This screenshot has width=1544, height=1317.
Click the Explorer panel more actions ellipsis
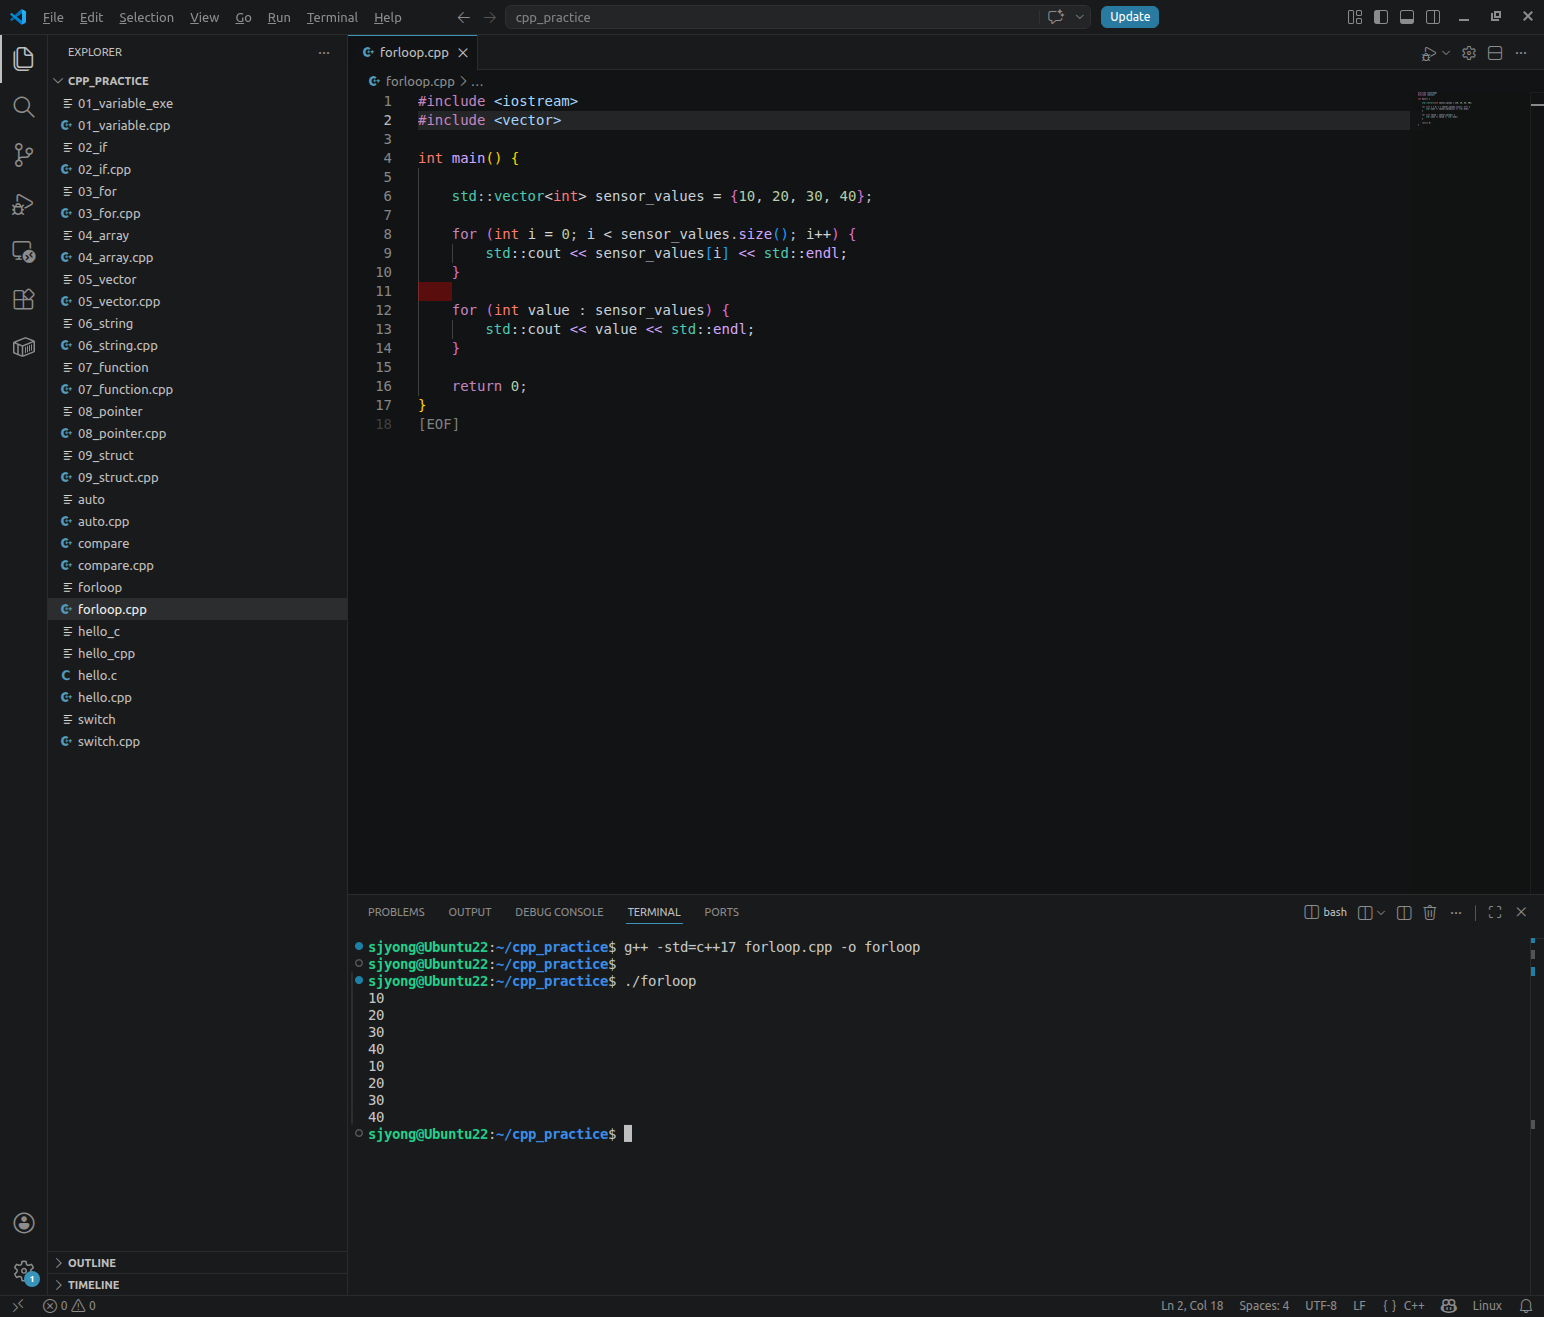tap(323, 52)
